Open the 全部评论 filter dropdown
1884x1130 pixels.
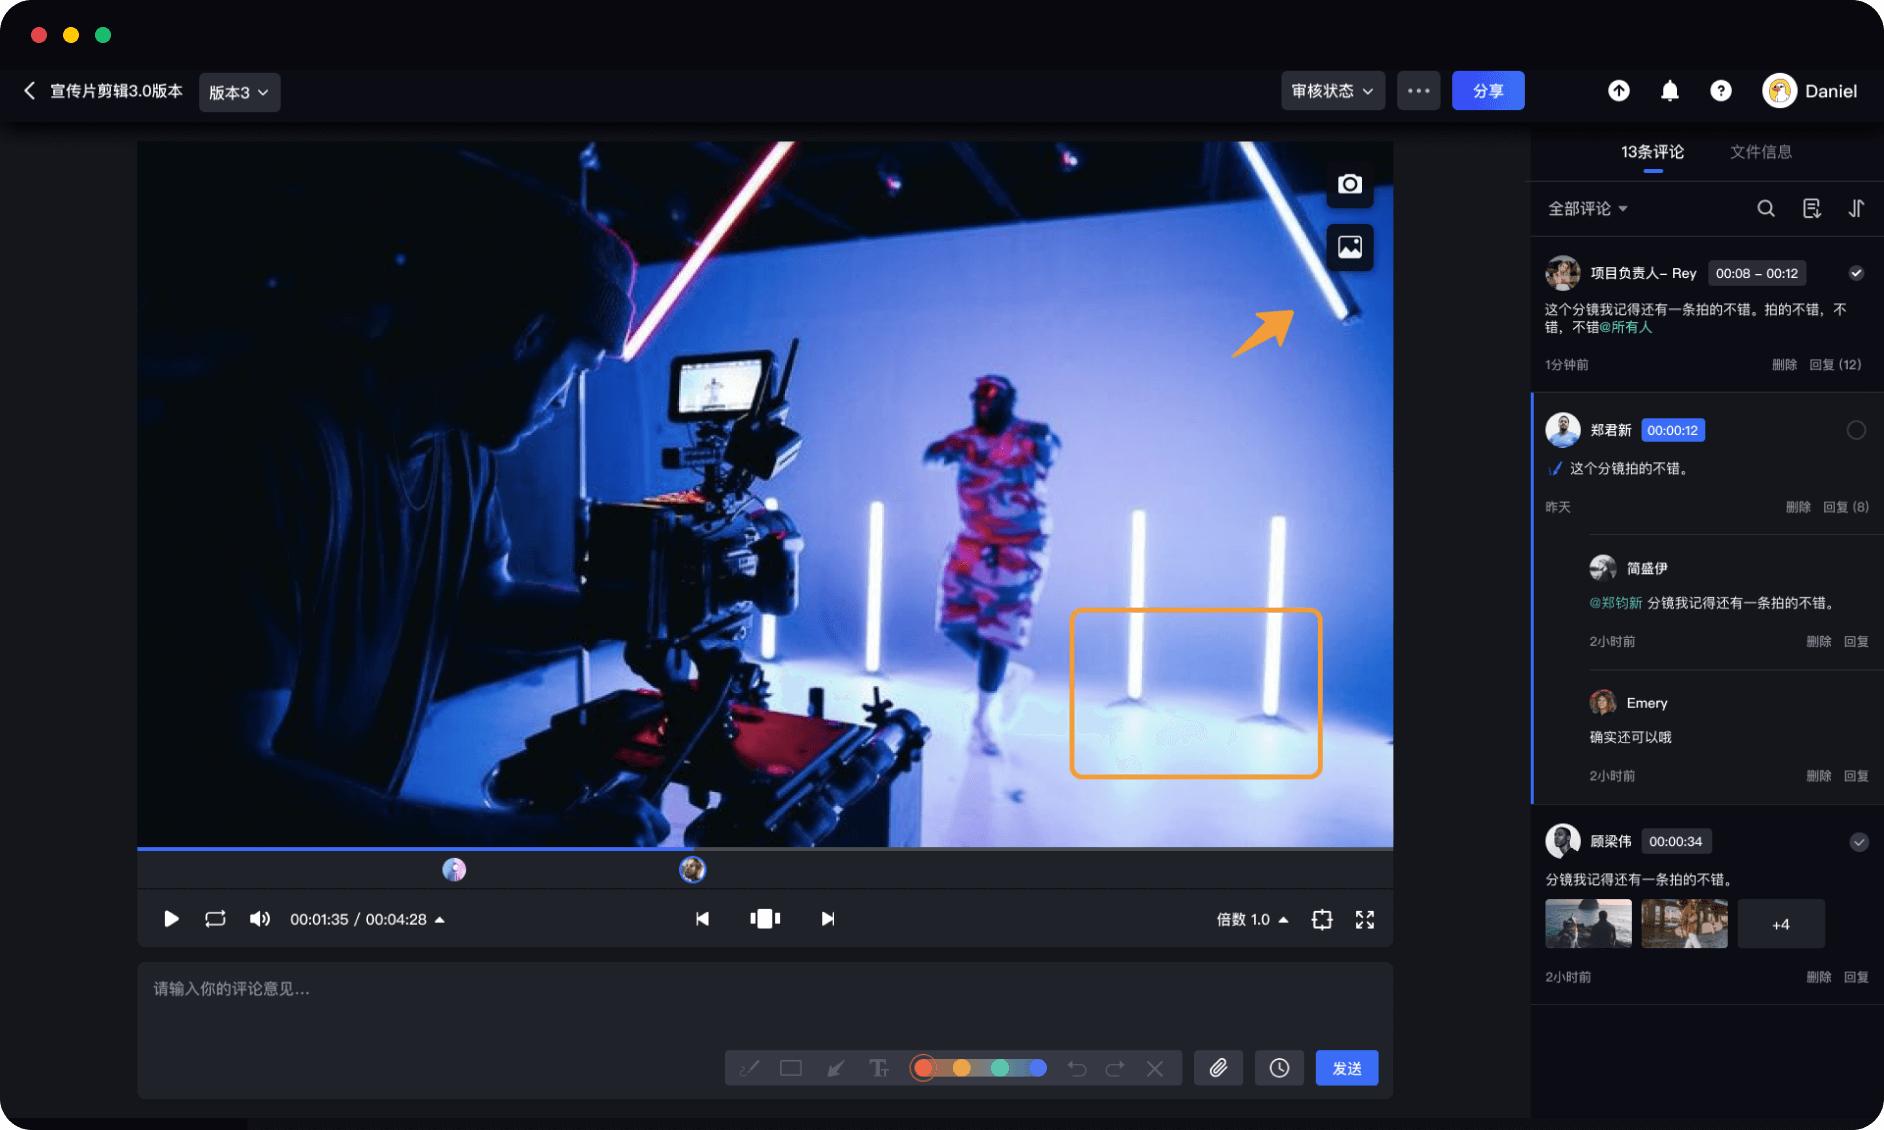coord(1587,208)
